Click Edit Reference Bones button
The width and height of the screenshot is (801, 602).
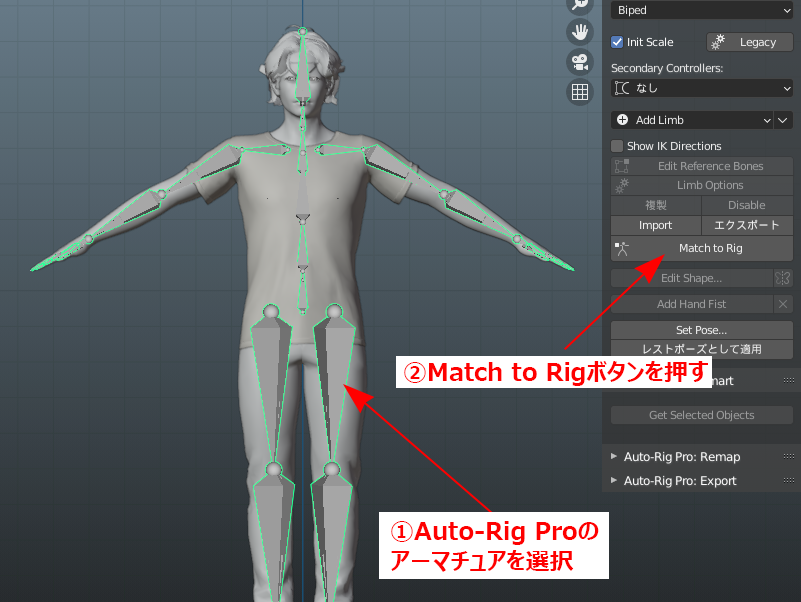tap(702, 166)
